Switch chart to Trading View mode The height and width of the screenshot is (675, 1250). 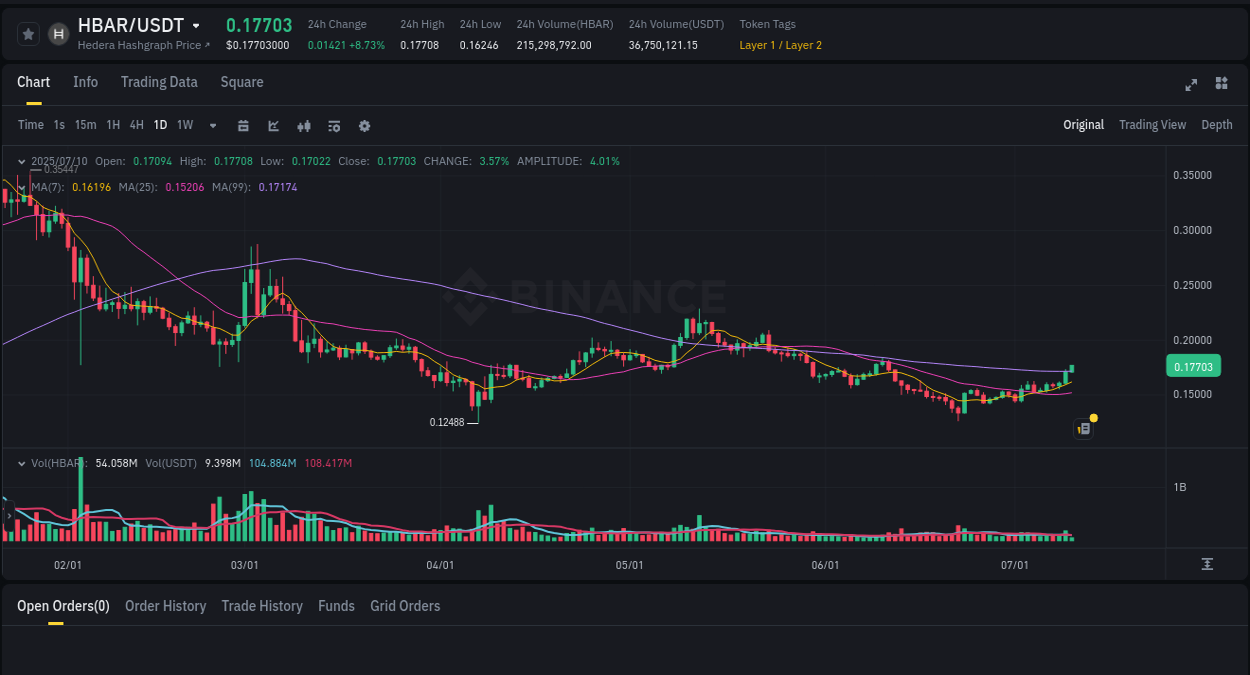coord(1152,124)
